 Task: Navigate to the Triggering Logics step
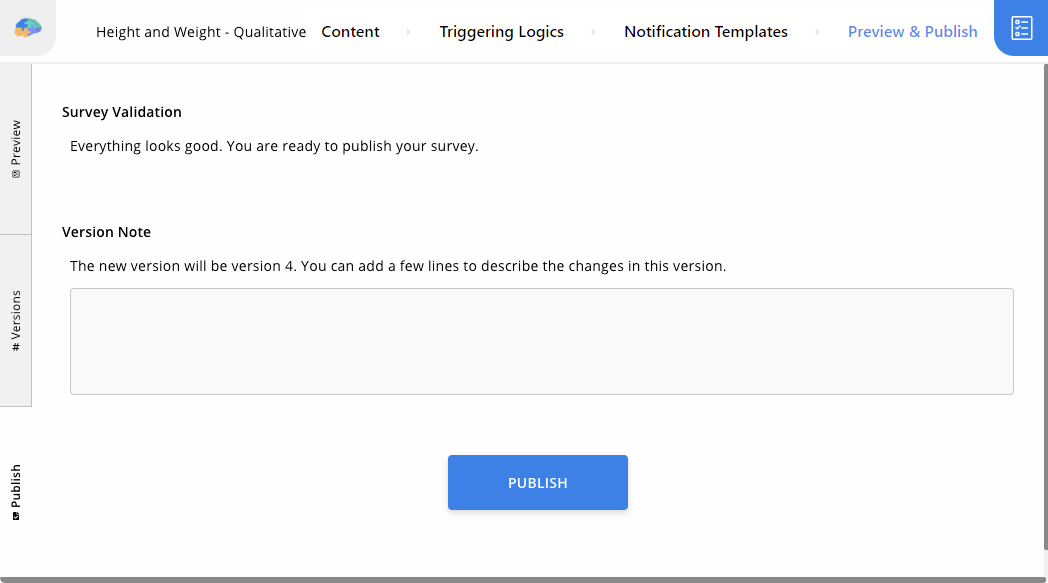(x=501, y=31)
